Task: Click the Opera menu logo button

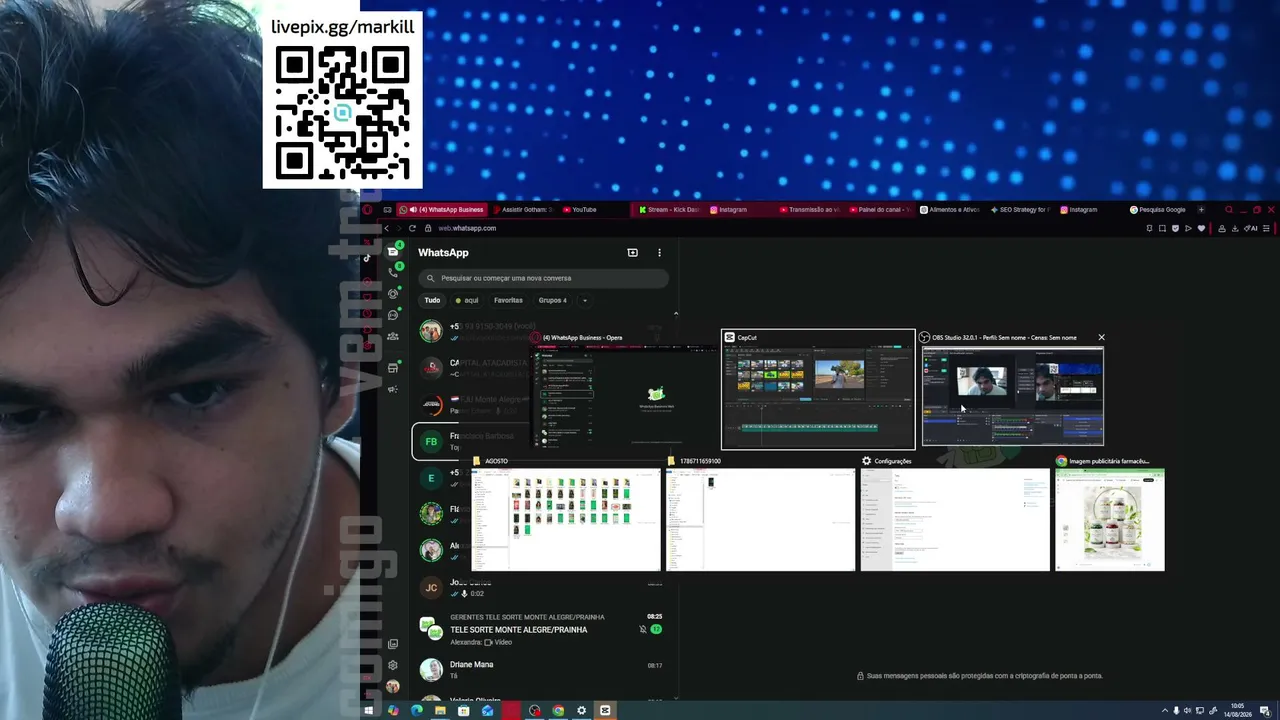Action: [367, 210]
